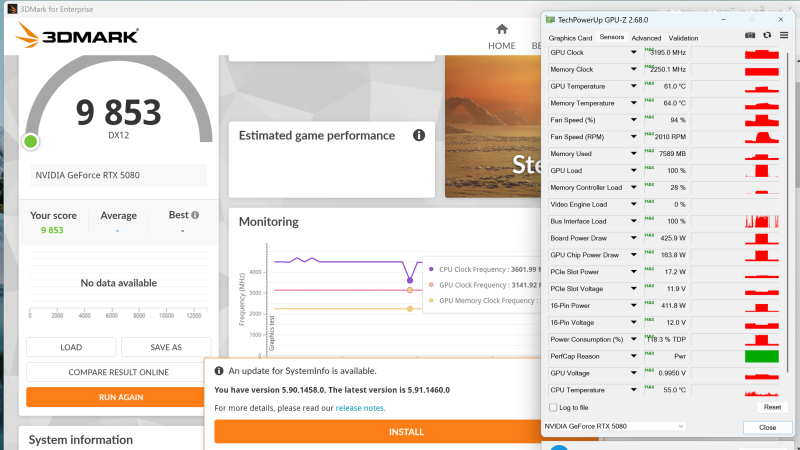Click the purple CPU clock frequency marker
Viewport: 800px width, 450px height.
tap(410, 280)
